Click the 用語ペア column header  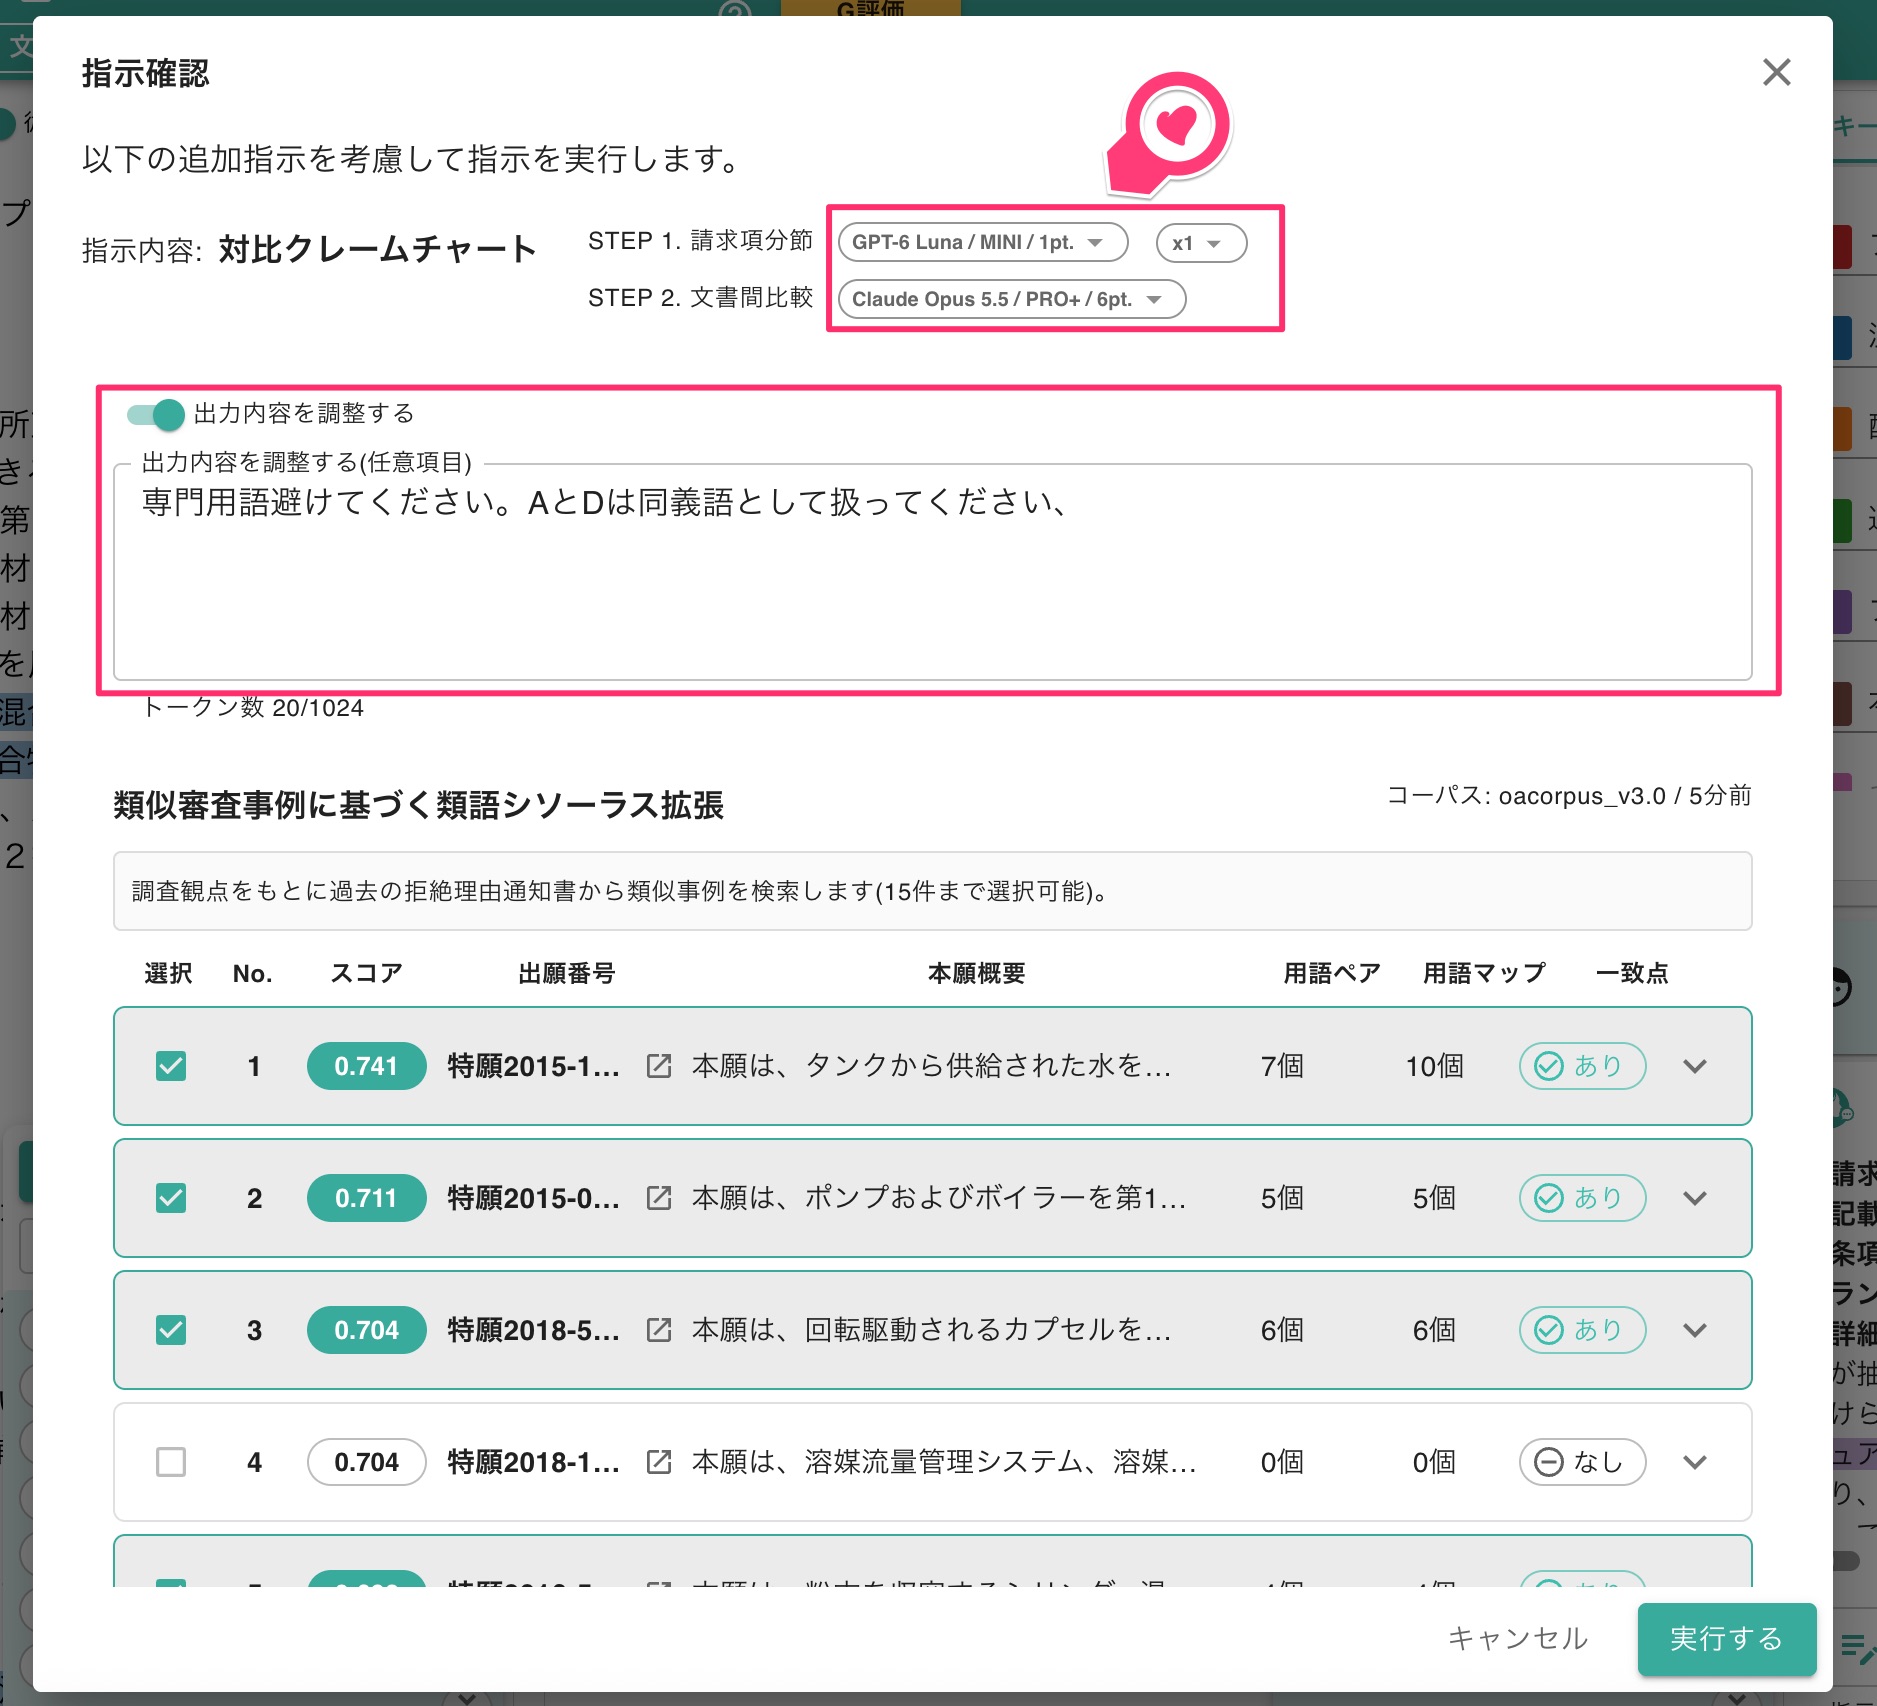coord(1332,973)
